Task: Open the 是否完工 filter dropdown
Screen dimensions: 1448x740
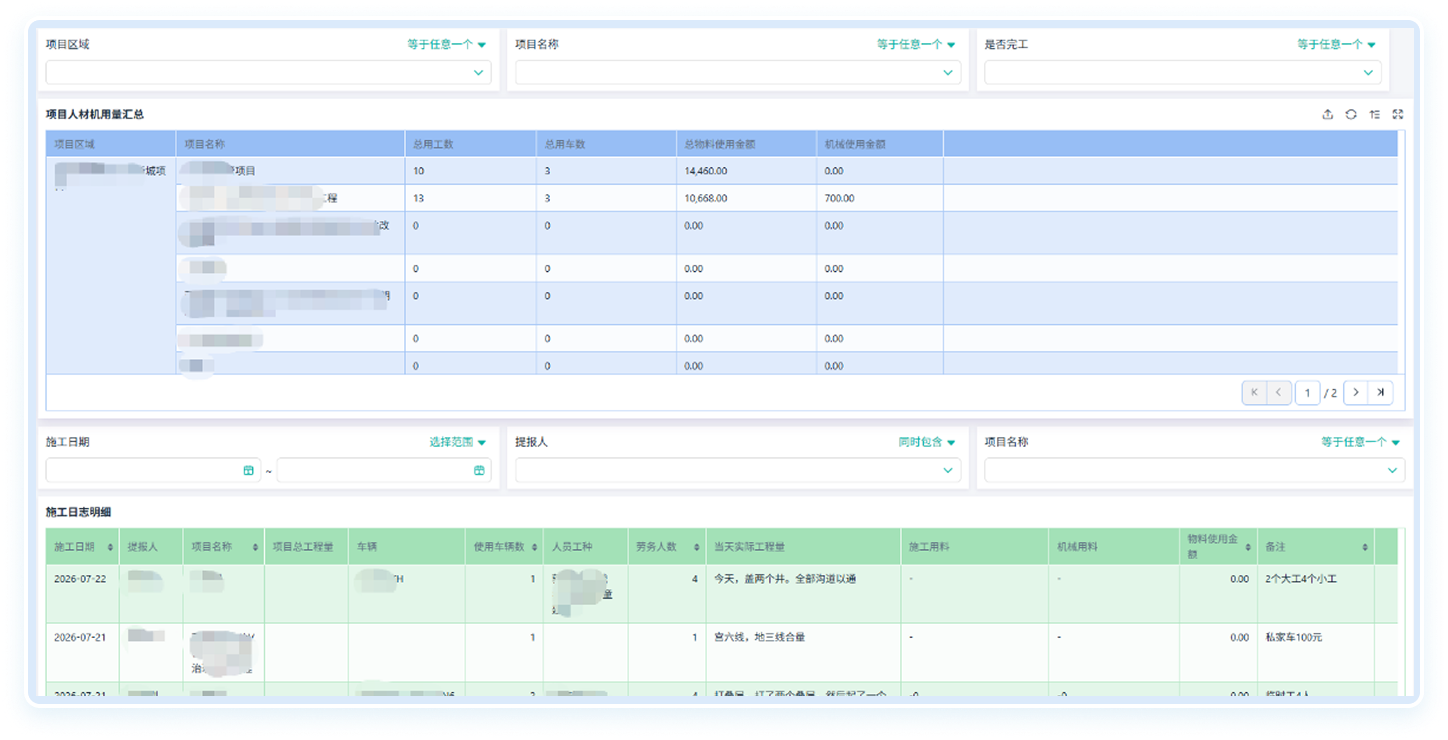Action: click(1183, 72)
